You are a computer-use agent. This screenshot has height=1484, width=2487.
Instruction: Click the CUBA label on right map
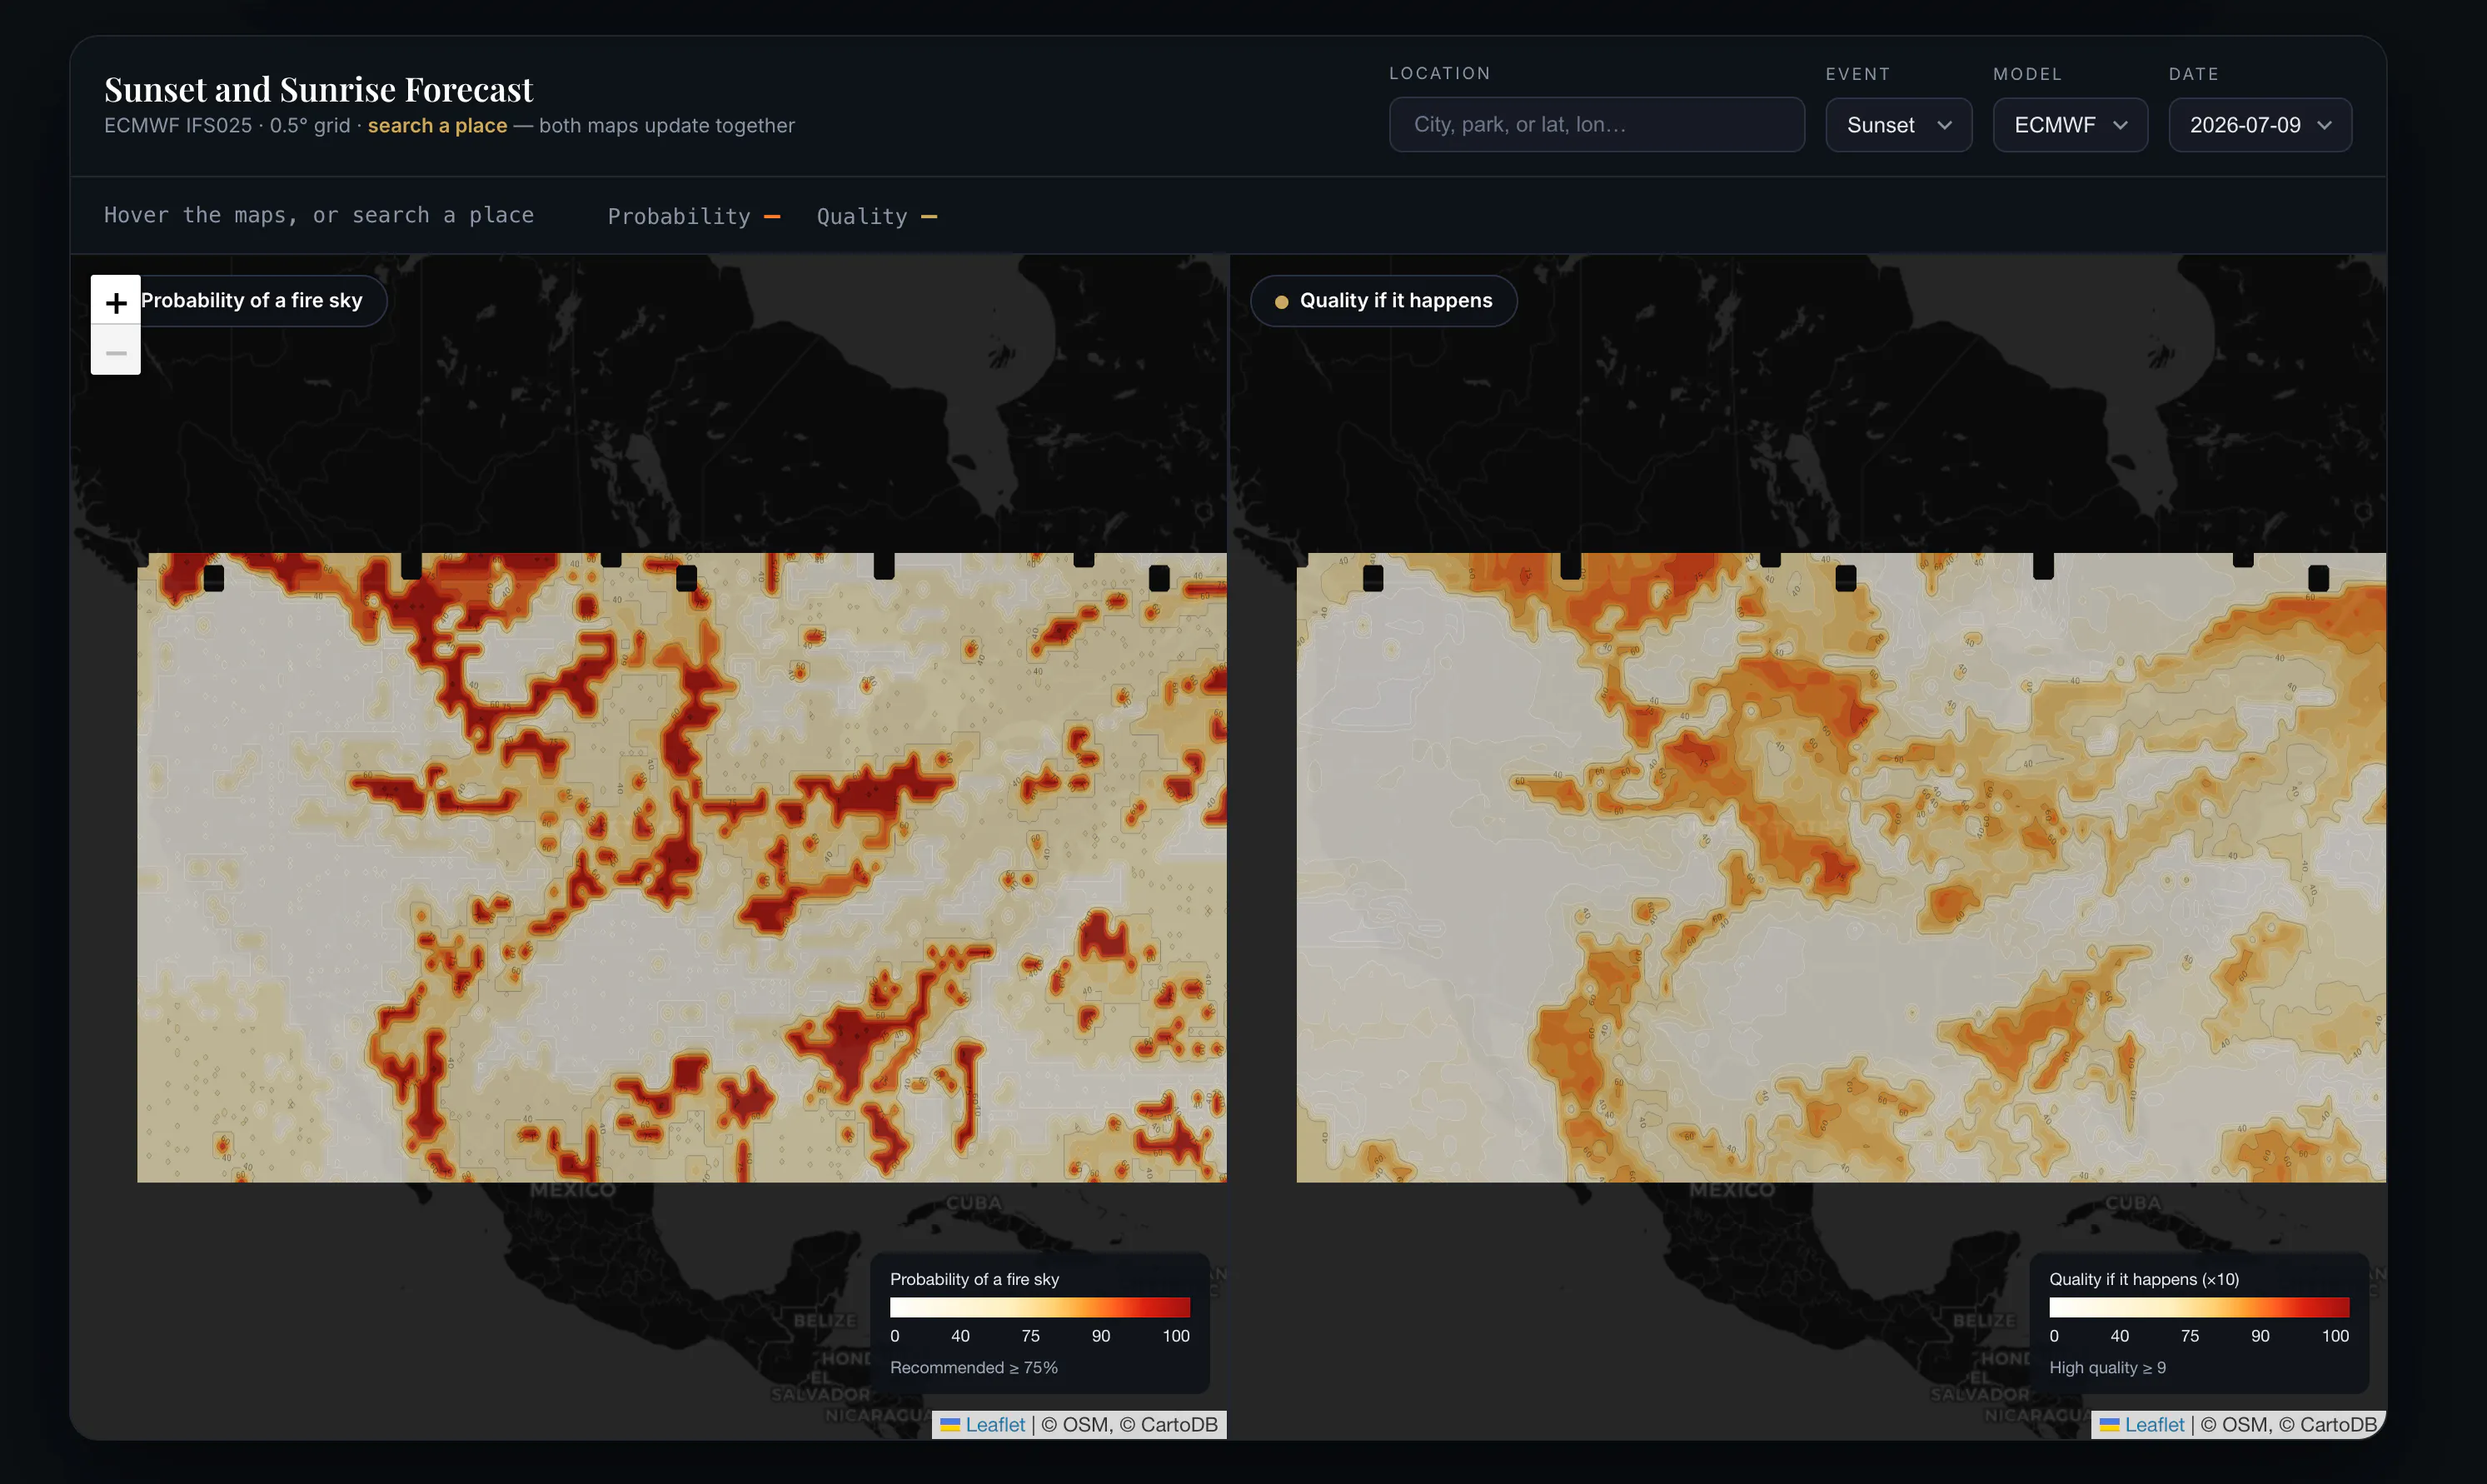(2132, 1203)
